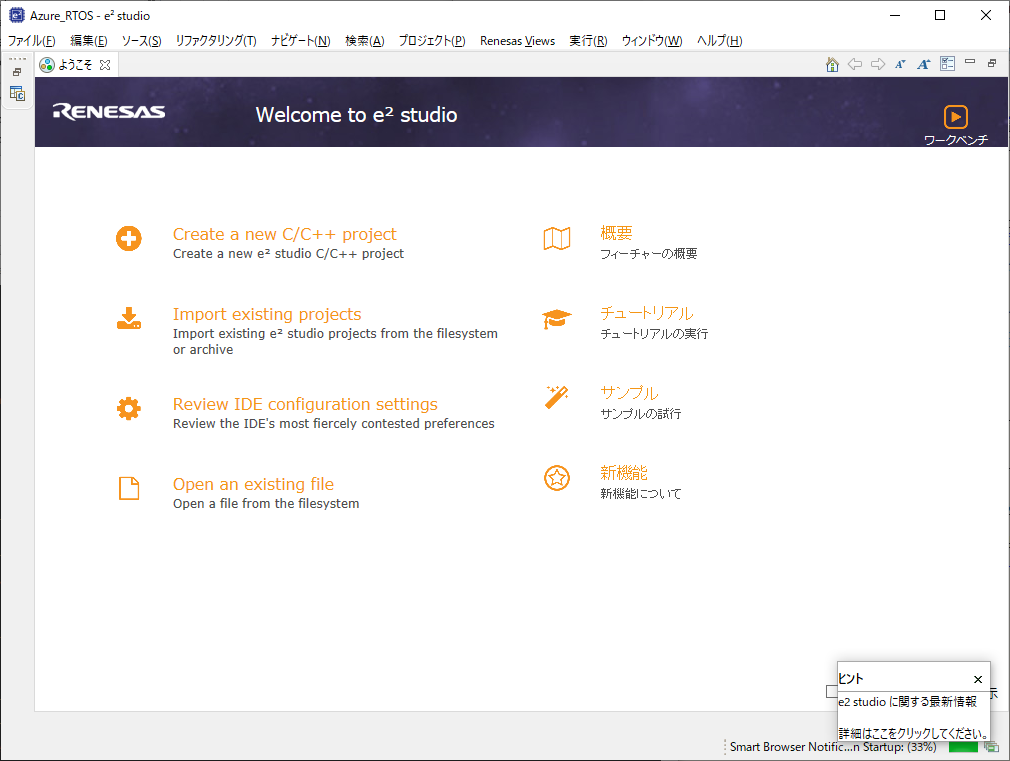Open the リファクタリング(T) menu
This screenshot has width=1010, height=761.
[216, 41]
